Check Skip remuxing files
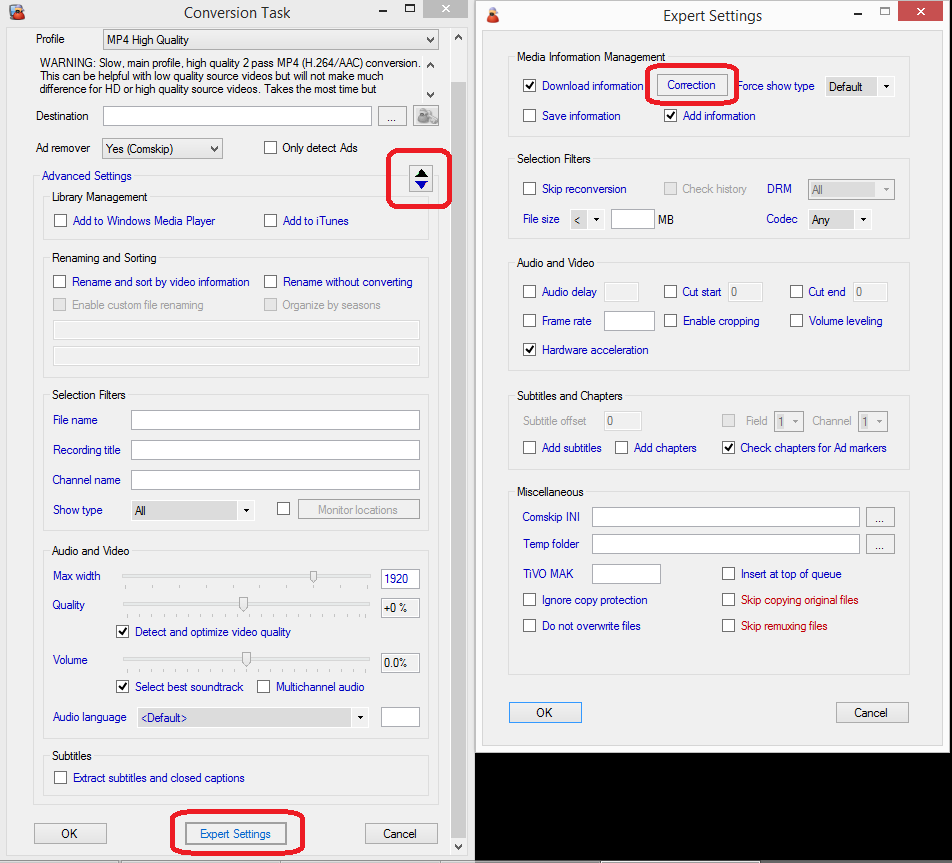 (729, 626)
